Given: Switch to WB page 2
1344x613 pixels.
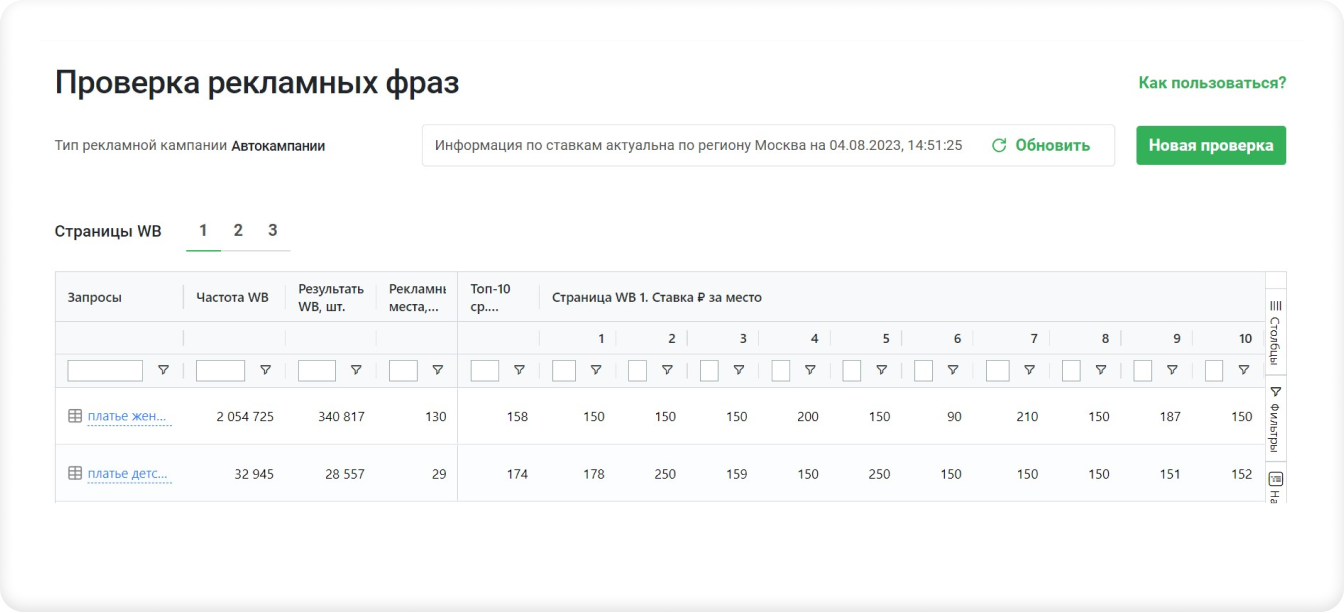Looking at the screenshot, I should [x=238, y=231].
